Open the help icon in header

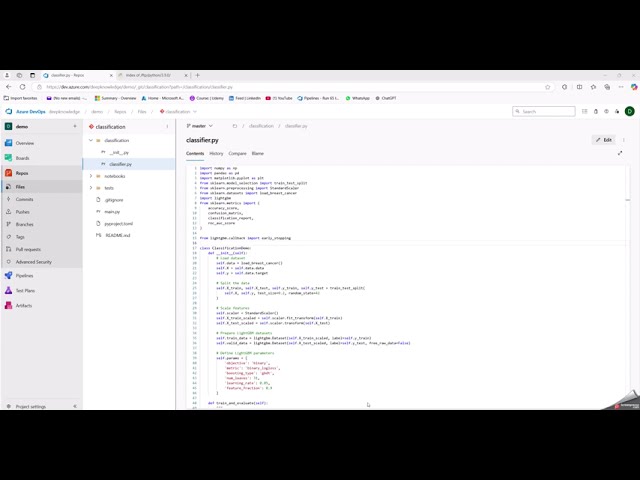(x=606, y=111)
